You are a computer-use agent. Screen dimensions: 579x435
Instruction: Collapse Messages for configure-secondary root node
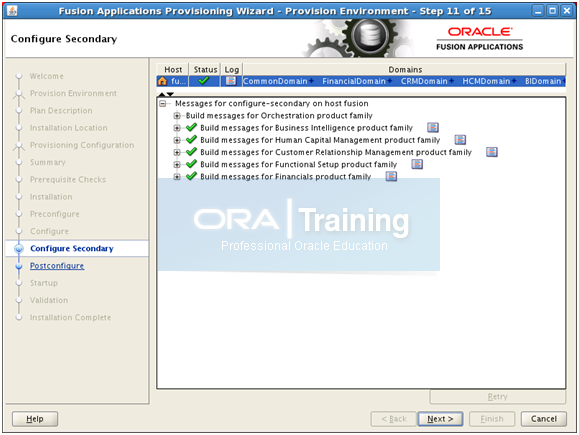(162, 104)
